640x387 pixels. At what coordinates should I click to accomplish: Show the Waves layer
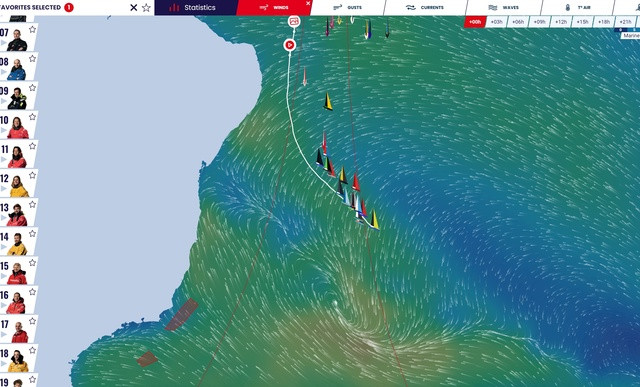point(504,7)
